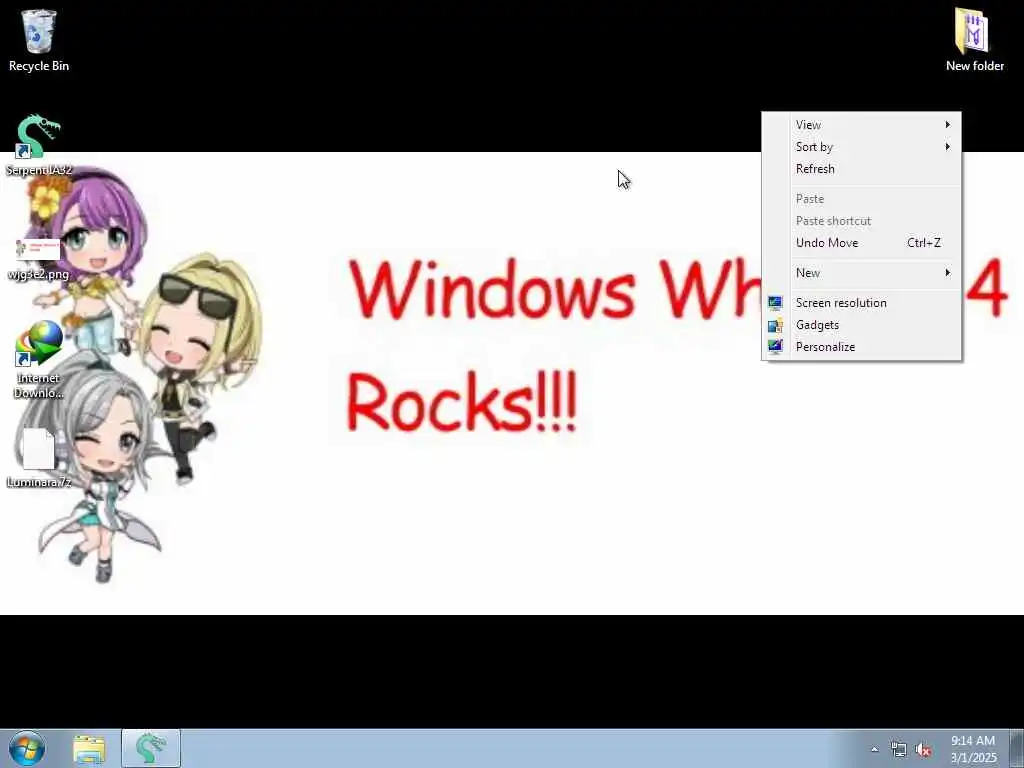Select the Serpent IA32 desktop shortcut
Screen dimensions: 1024x768
39,145
